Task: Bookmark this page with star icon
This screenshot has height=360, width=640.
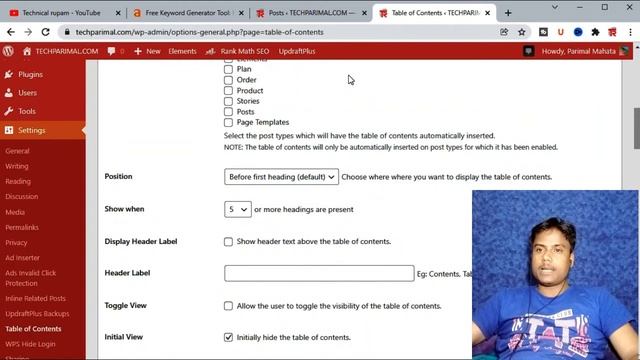Action: (x=522, y=32)
